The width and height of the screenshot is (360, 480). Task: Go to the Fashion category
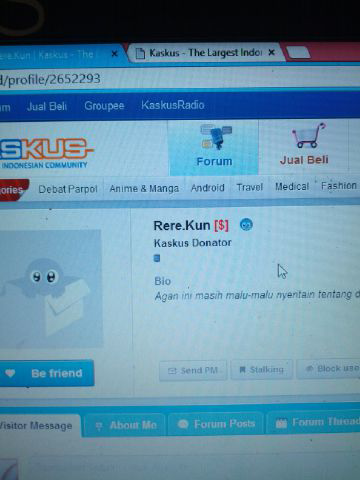click(339, 185)
